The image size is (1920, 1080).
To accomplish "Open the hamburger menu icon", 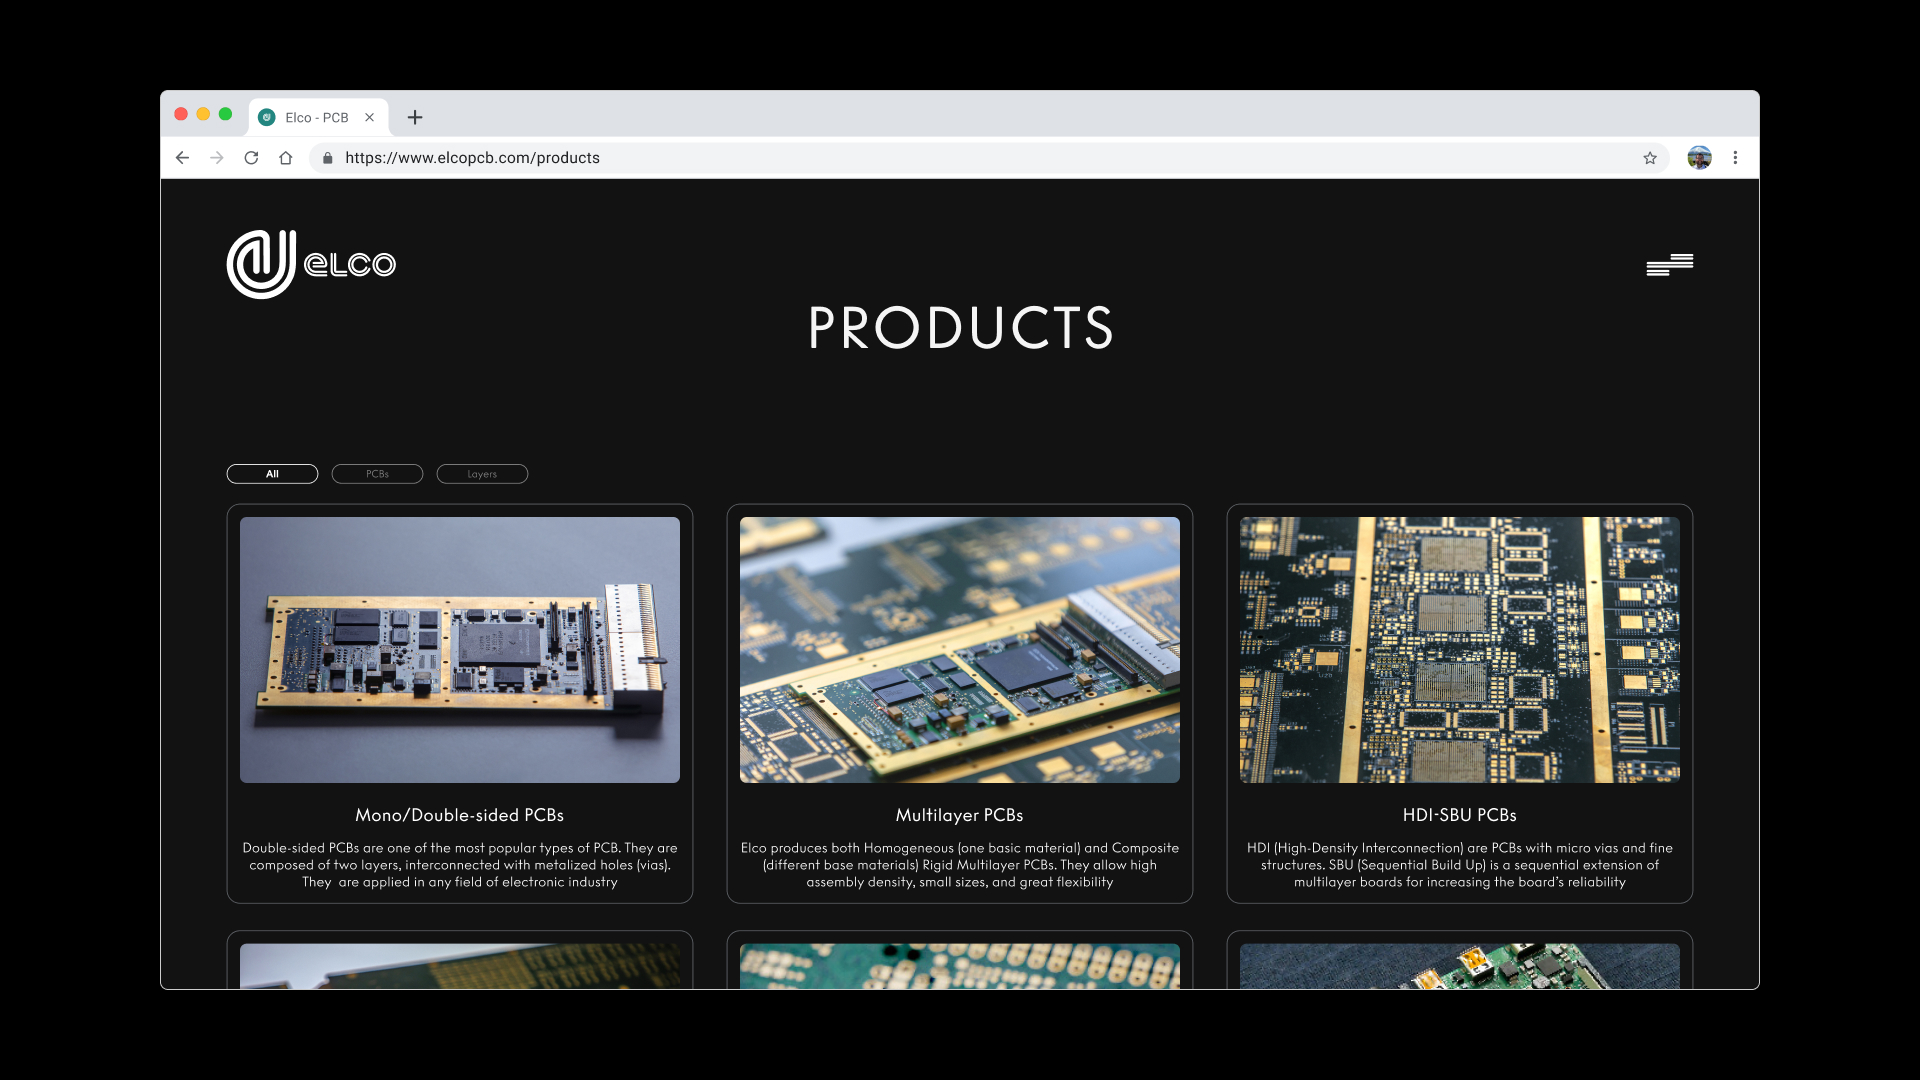I will tap(1669, 264).
